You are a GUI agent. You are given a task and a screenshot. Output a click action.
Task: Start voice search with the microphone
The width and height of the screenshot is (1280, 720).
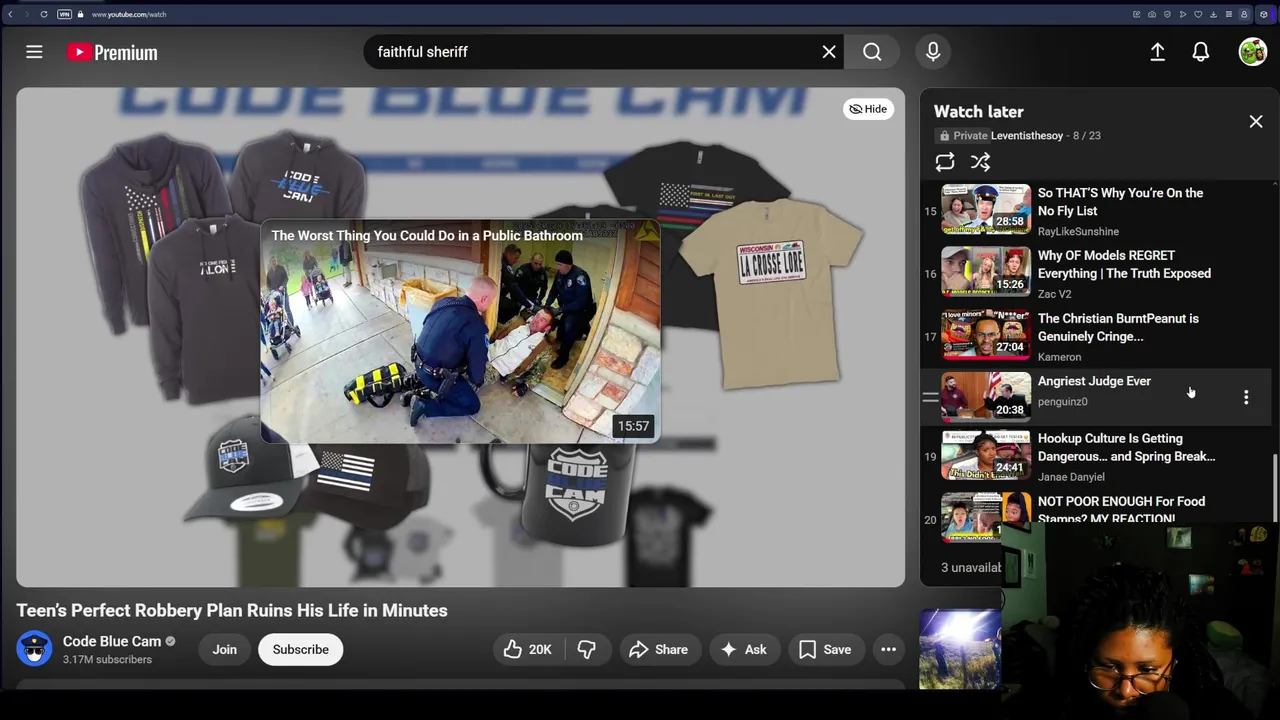coord(933,52)
